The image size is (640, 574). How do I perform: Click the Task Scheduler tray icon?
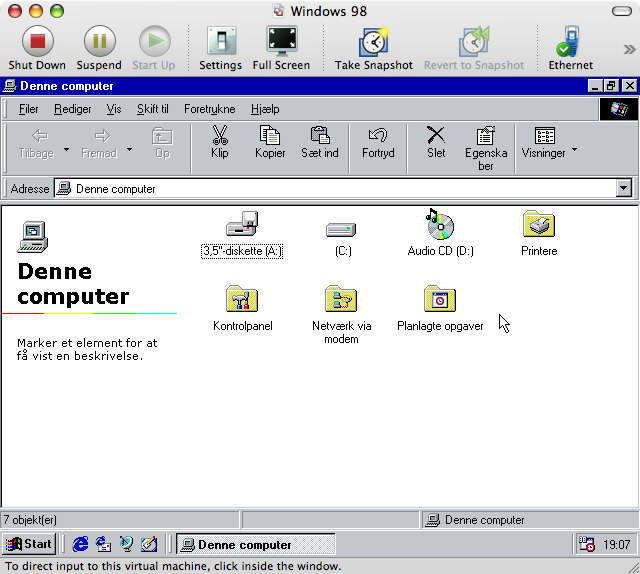(x=587, y=544)
